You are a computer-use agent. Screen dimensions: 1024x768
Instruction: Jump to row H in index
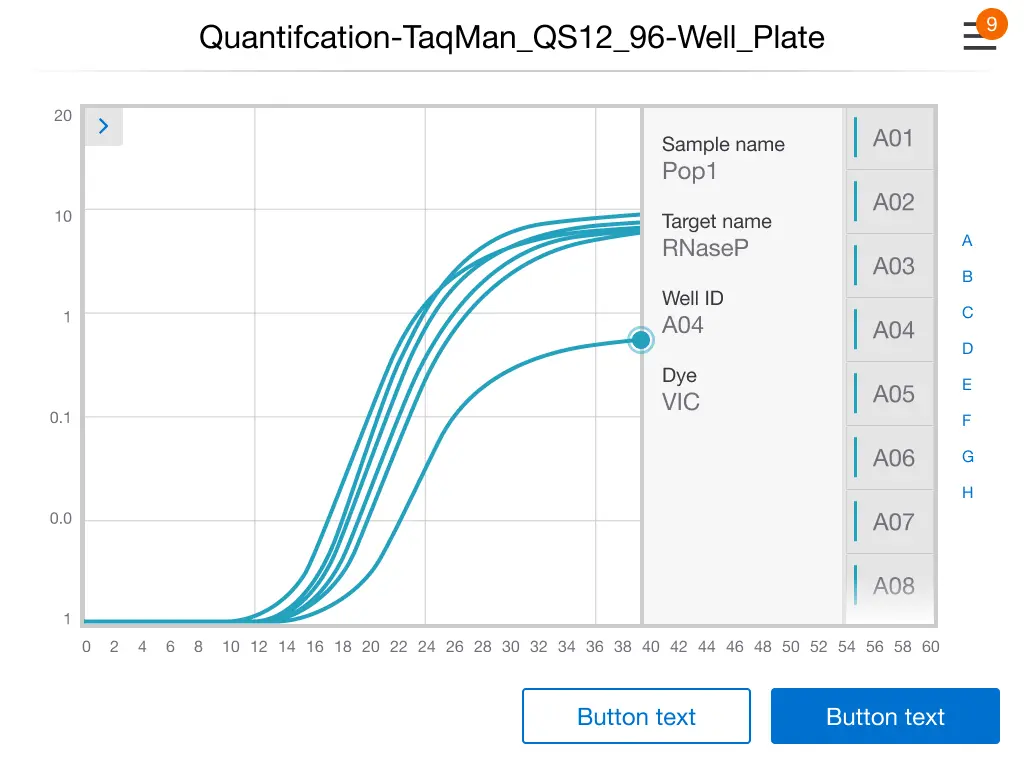(x=967, y=493)
